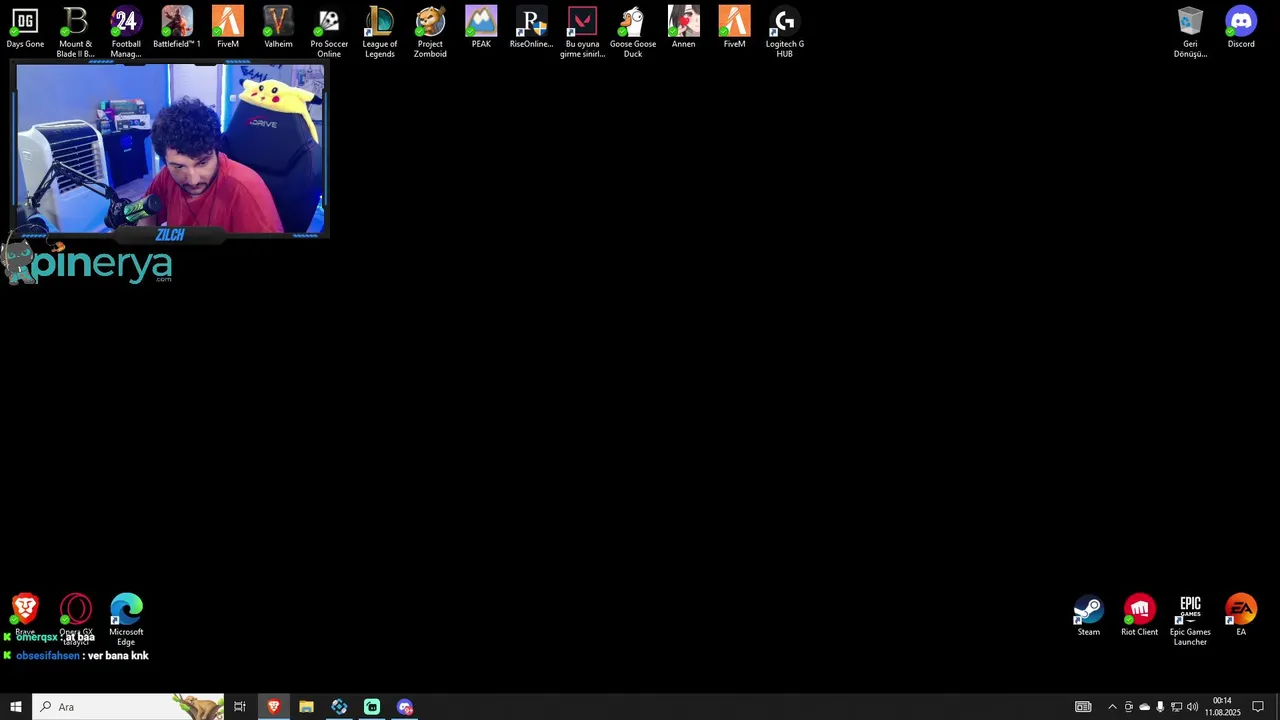The image size is (1280, 720).
Task: Open the Logitech G HUB shortcut
Action: 785,32
